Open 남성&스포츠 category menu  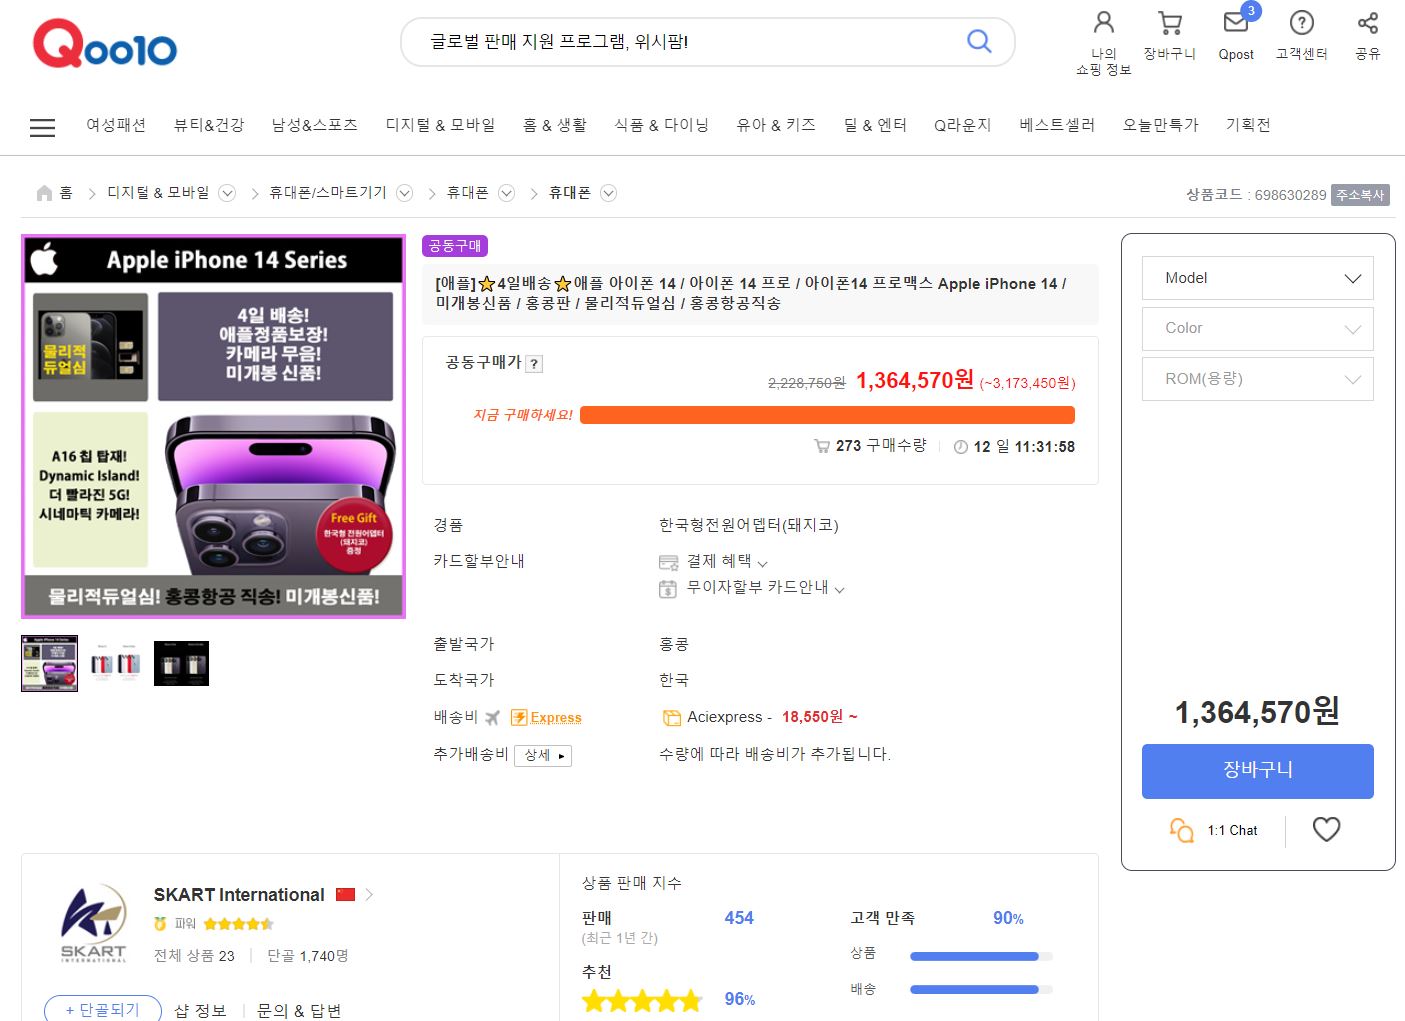(315, 125)
